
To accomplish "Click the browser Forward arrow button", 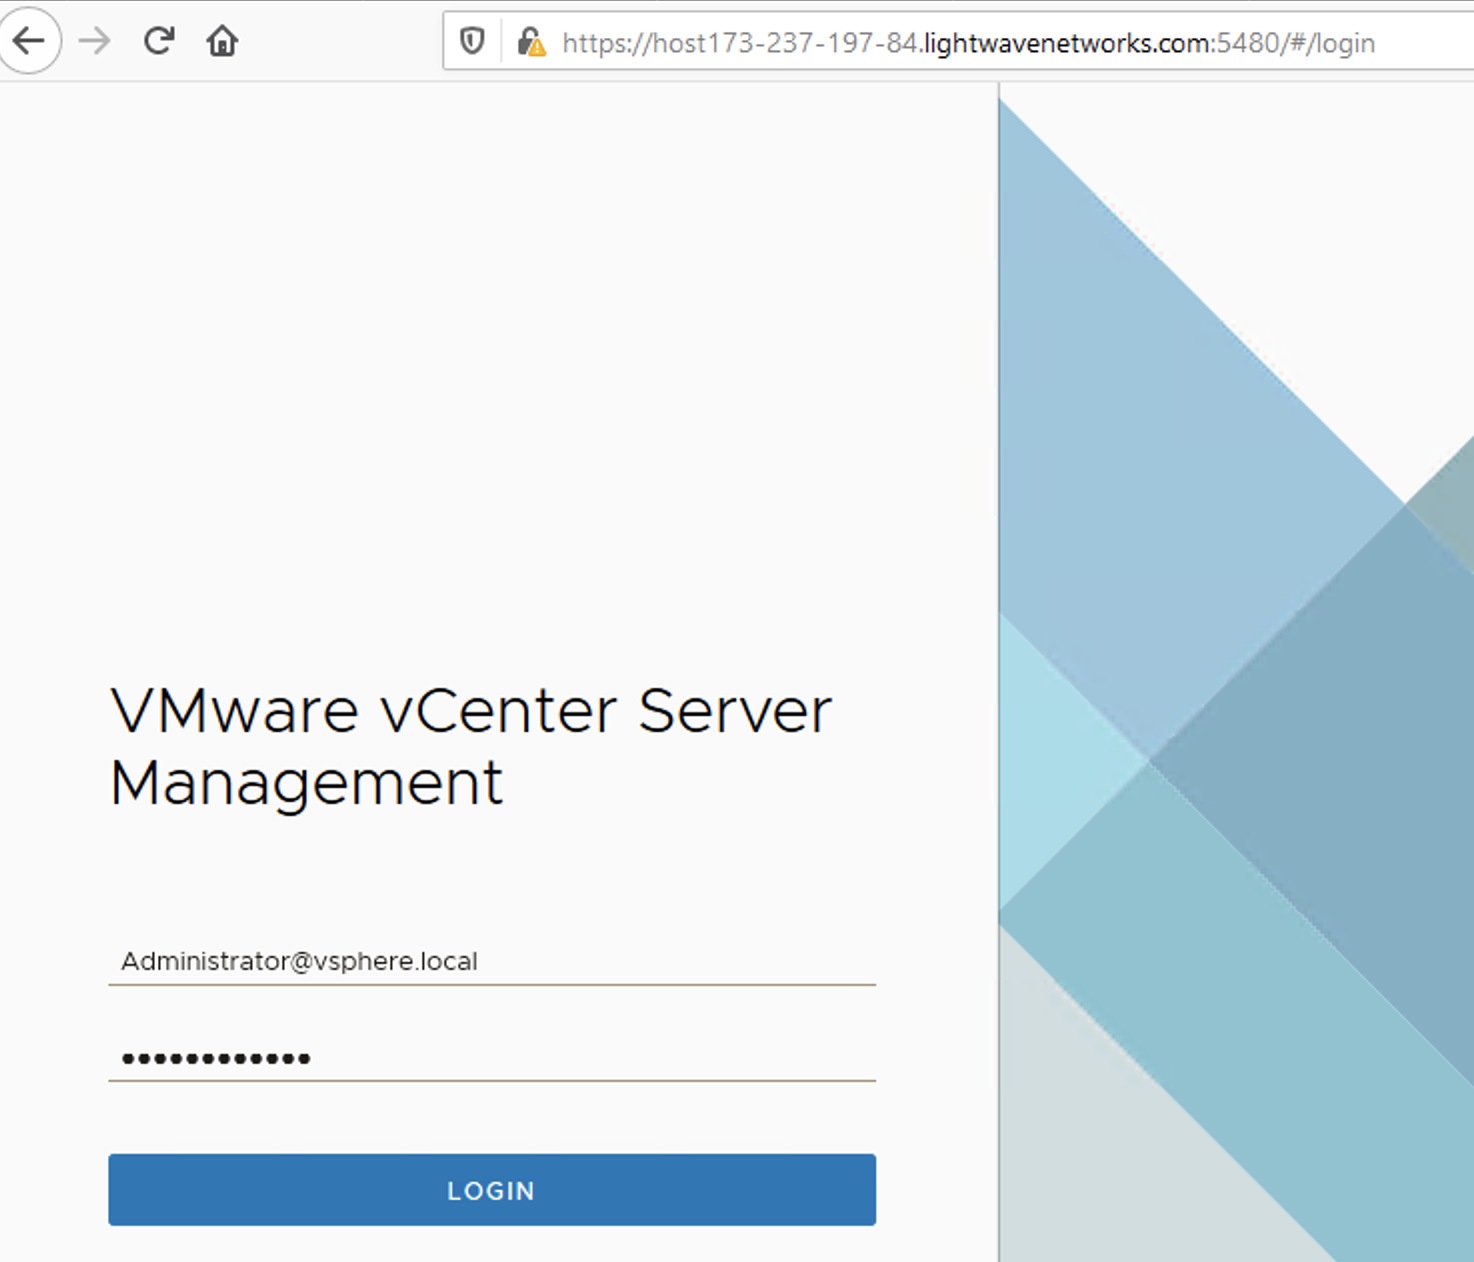I will (x=95, y=41).
